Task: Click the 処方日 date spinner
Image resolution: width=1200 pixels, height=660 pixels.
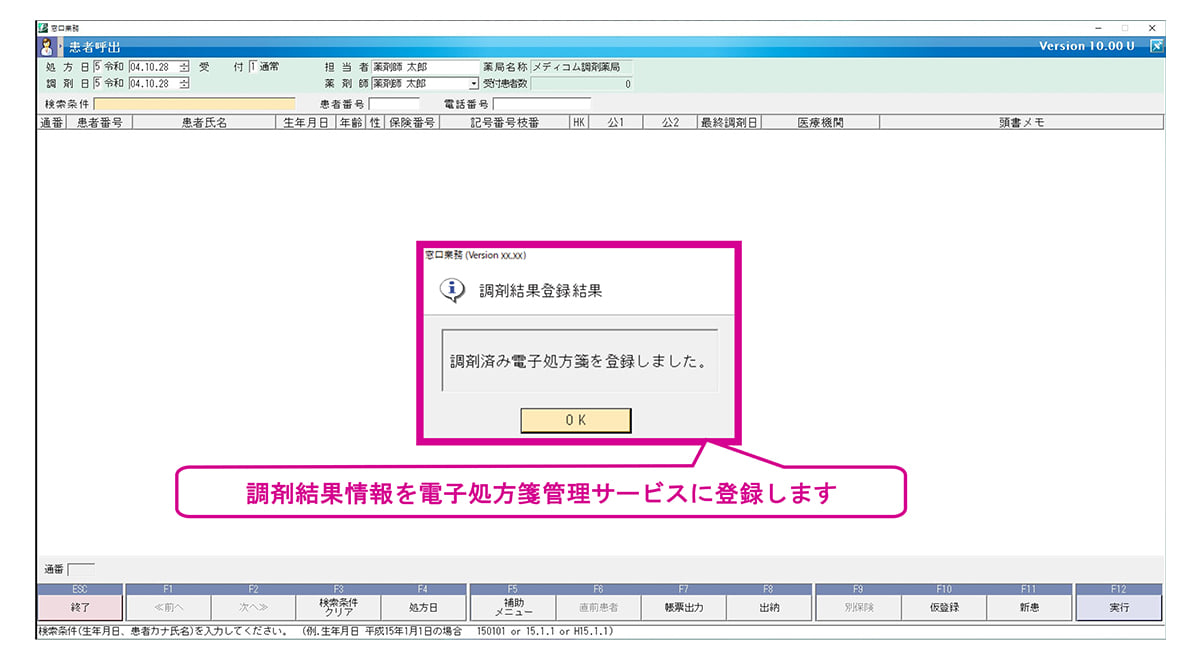Action: point(183,67)
